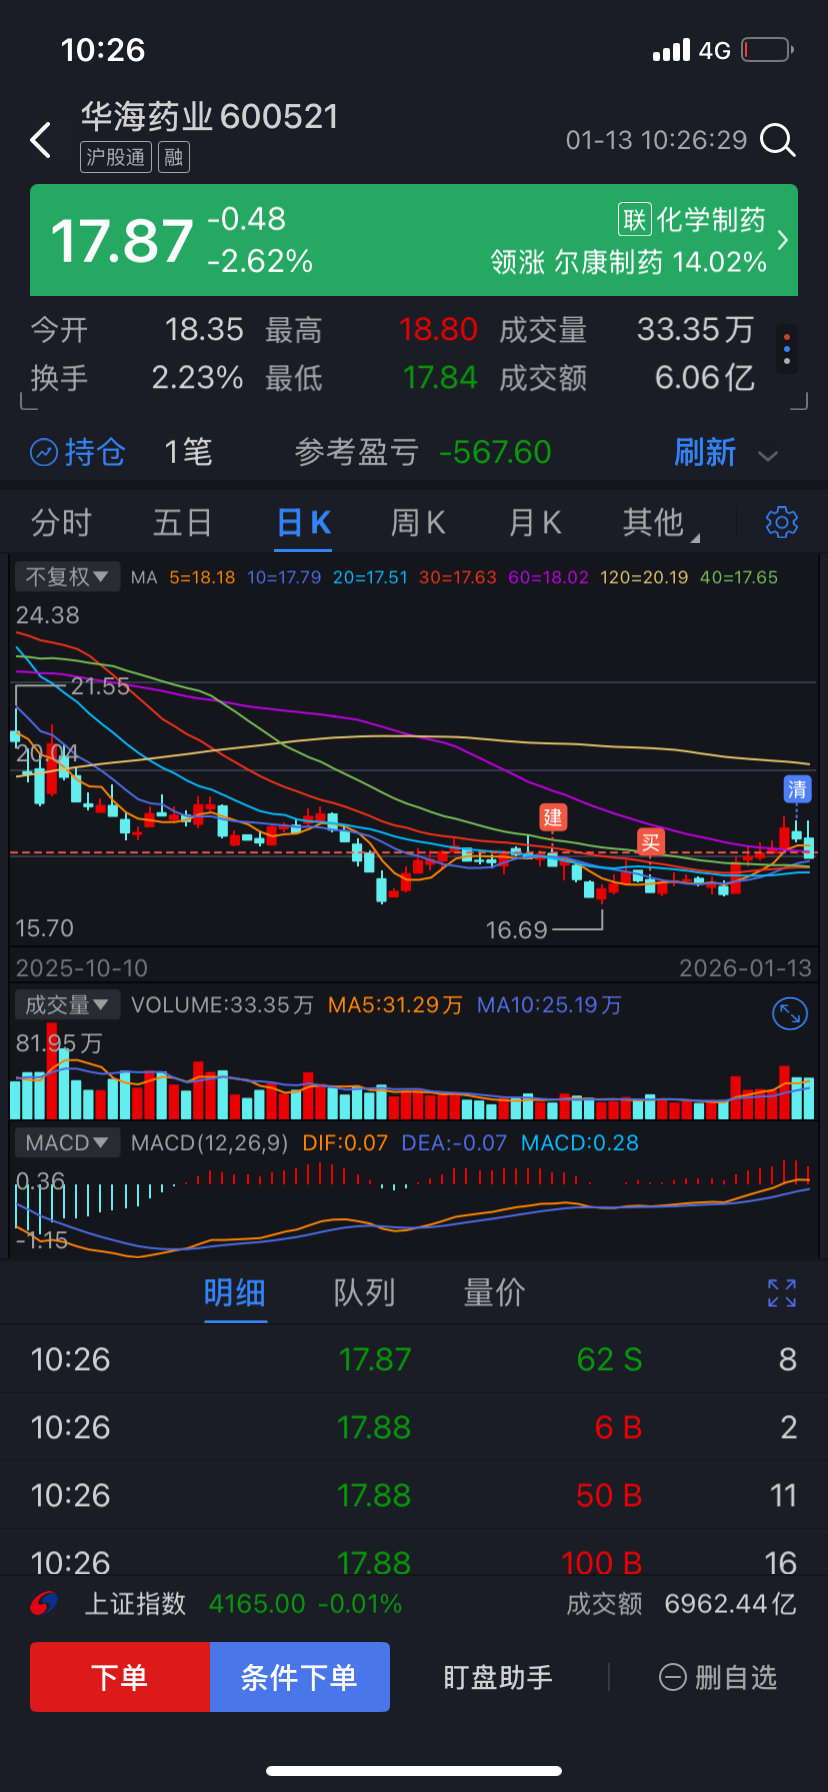The image size is (828, 1792).
Task: Tap the 最低 17.84 value
Action: [x=440, y=377]
